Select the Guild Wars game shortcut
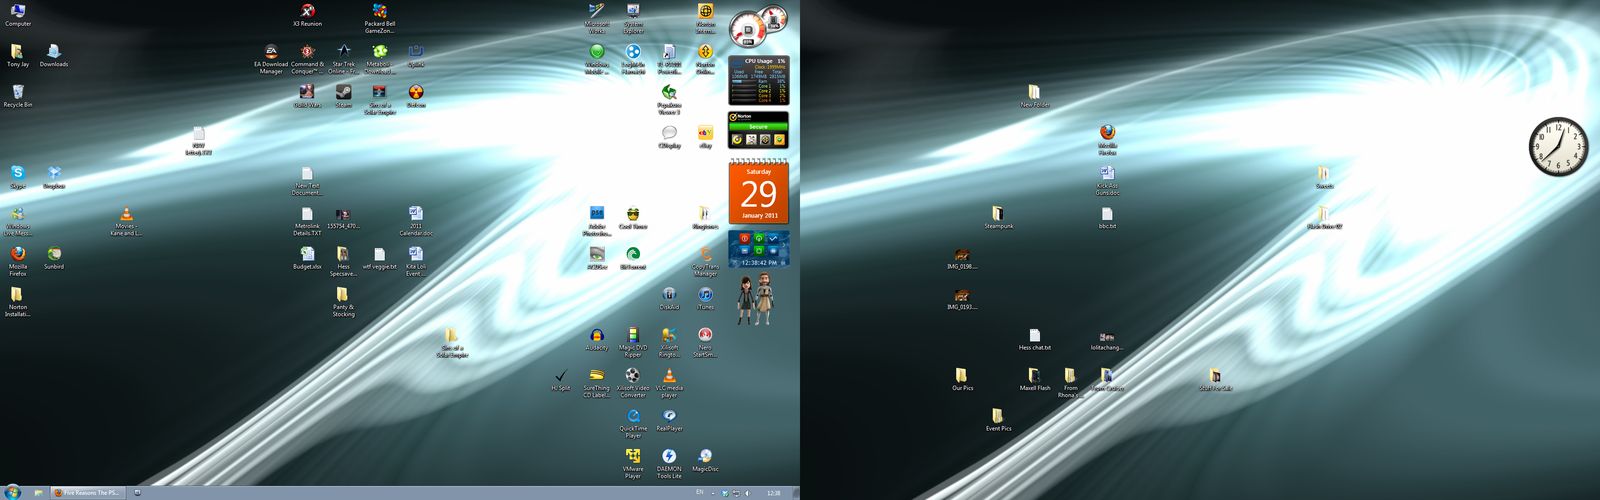Screen dimensions: 1600x500 tap(307, 96)
